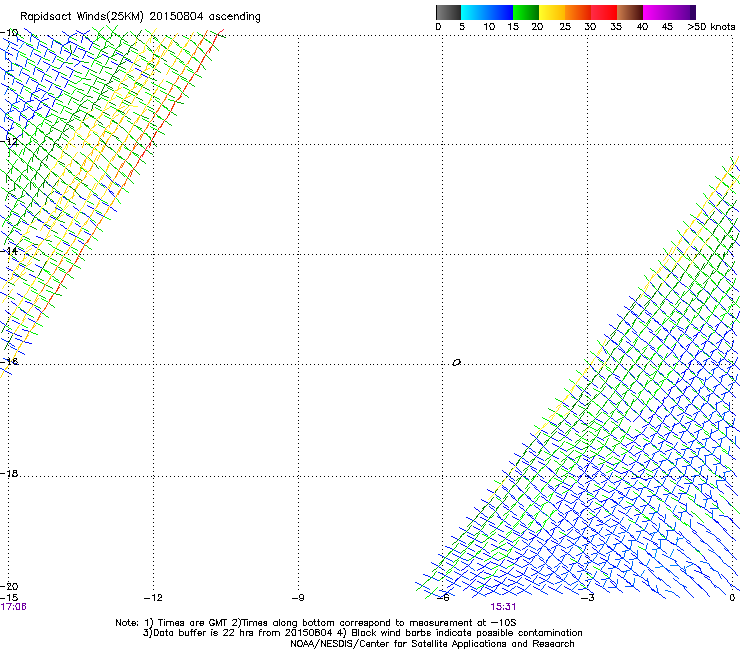Image resolution: width=740 pixels, height=650 pixels.
Task: Click the '25' label in color legend
Action: (x=565, y=27)
